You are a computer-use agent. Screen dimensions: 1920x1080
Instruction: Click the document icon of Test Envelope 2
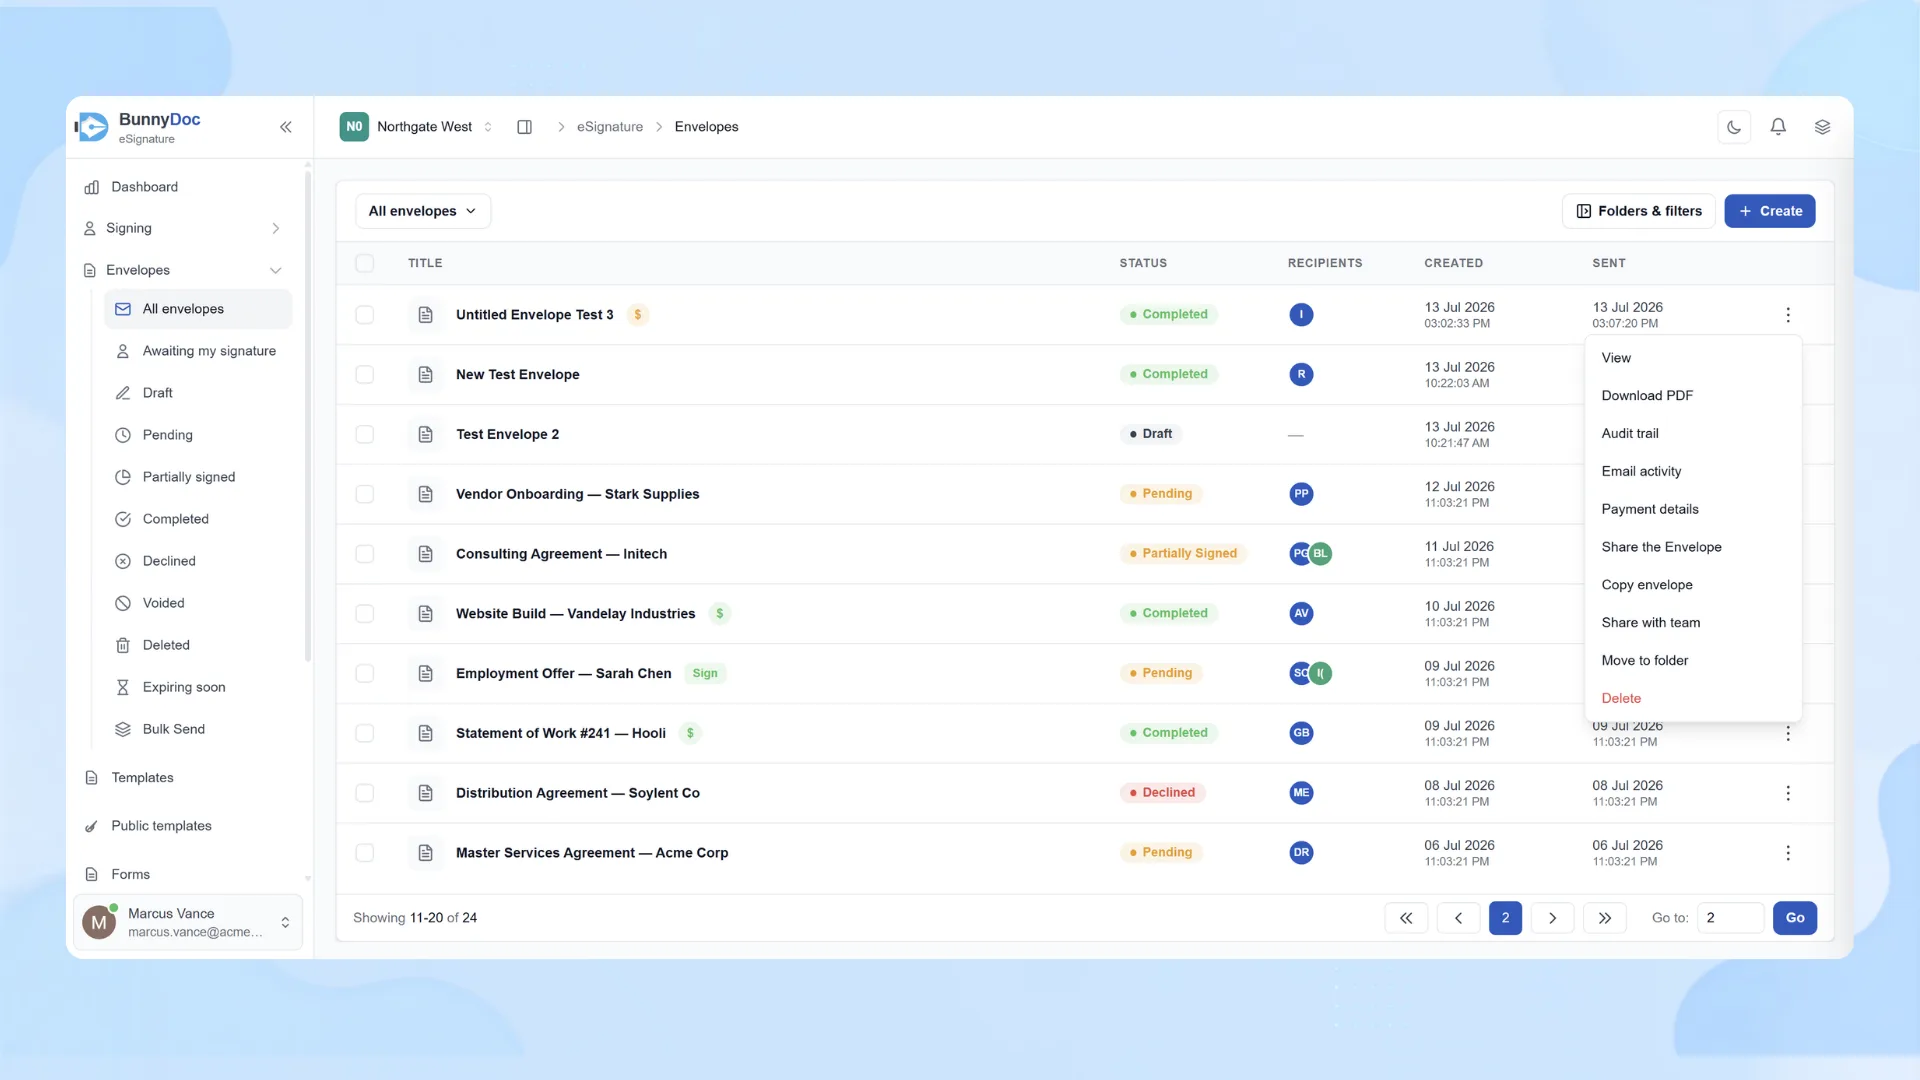click(x=425, y=434)
